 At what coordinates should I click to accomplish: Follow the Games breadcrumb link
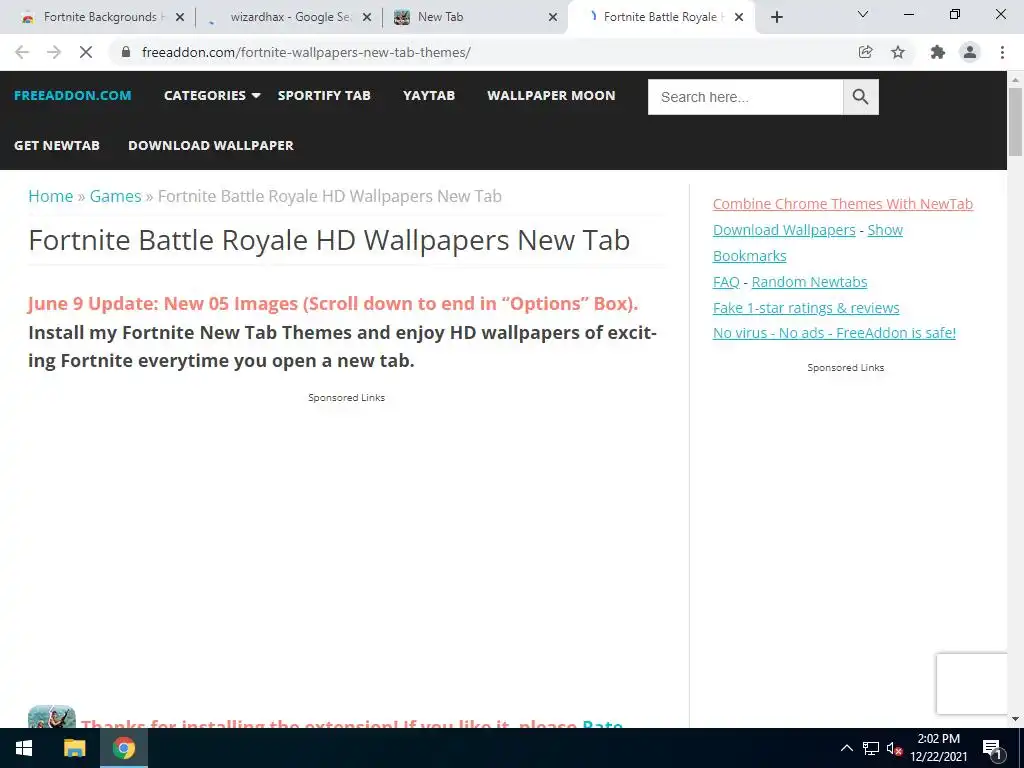coord(116,196)
